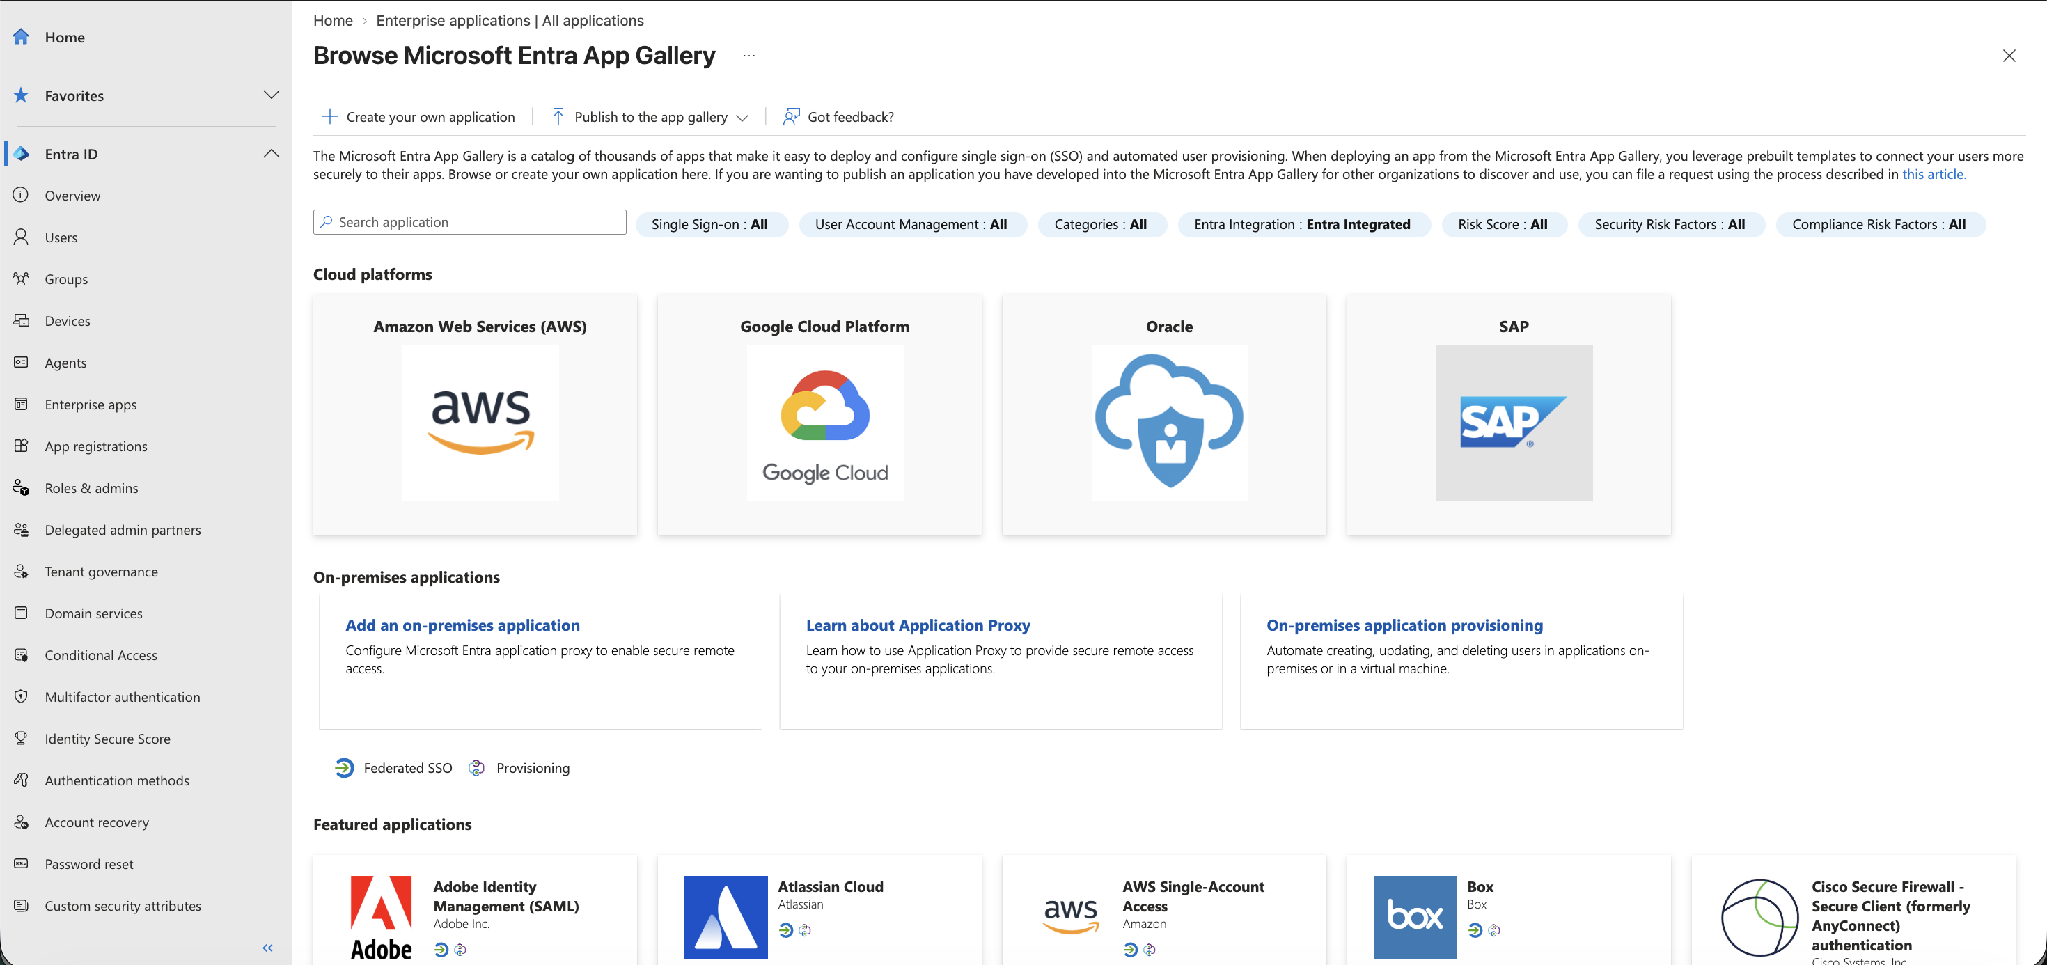Screen dimensions: 2047x965
Task: Click the App registrations icon
Action: click(x=21, y=446)
